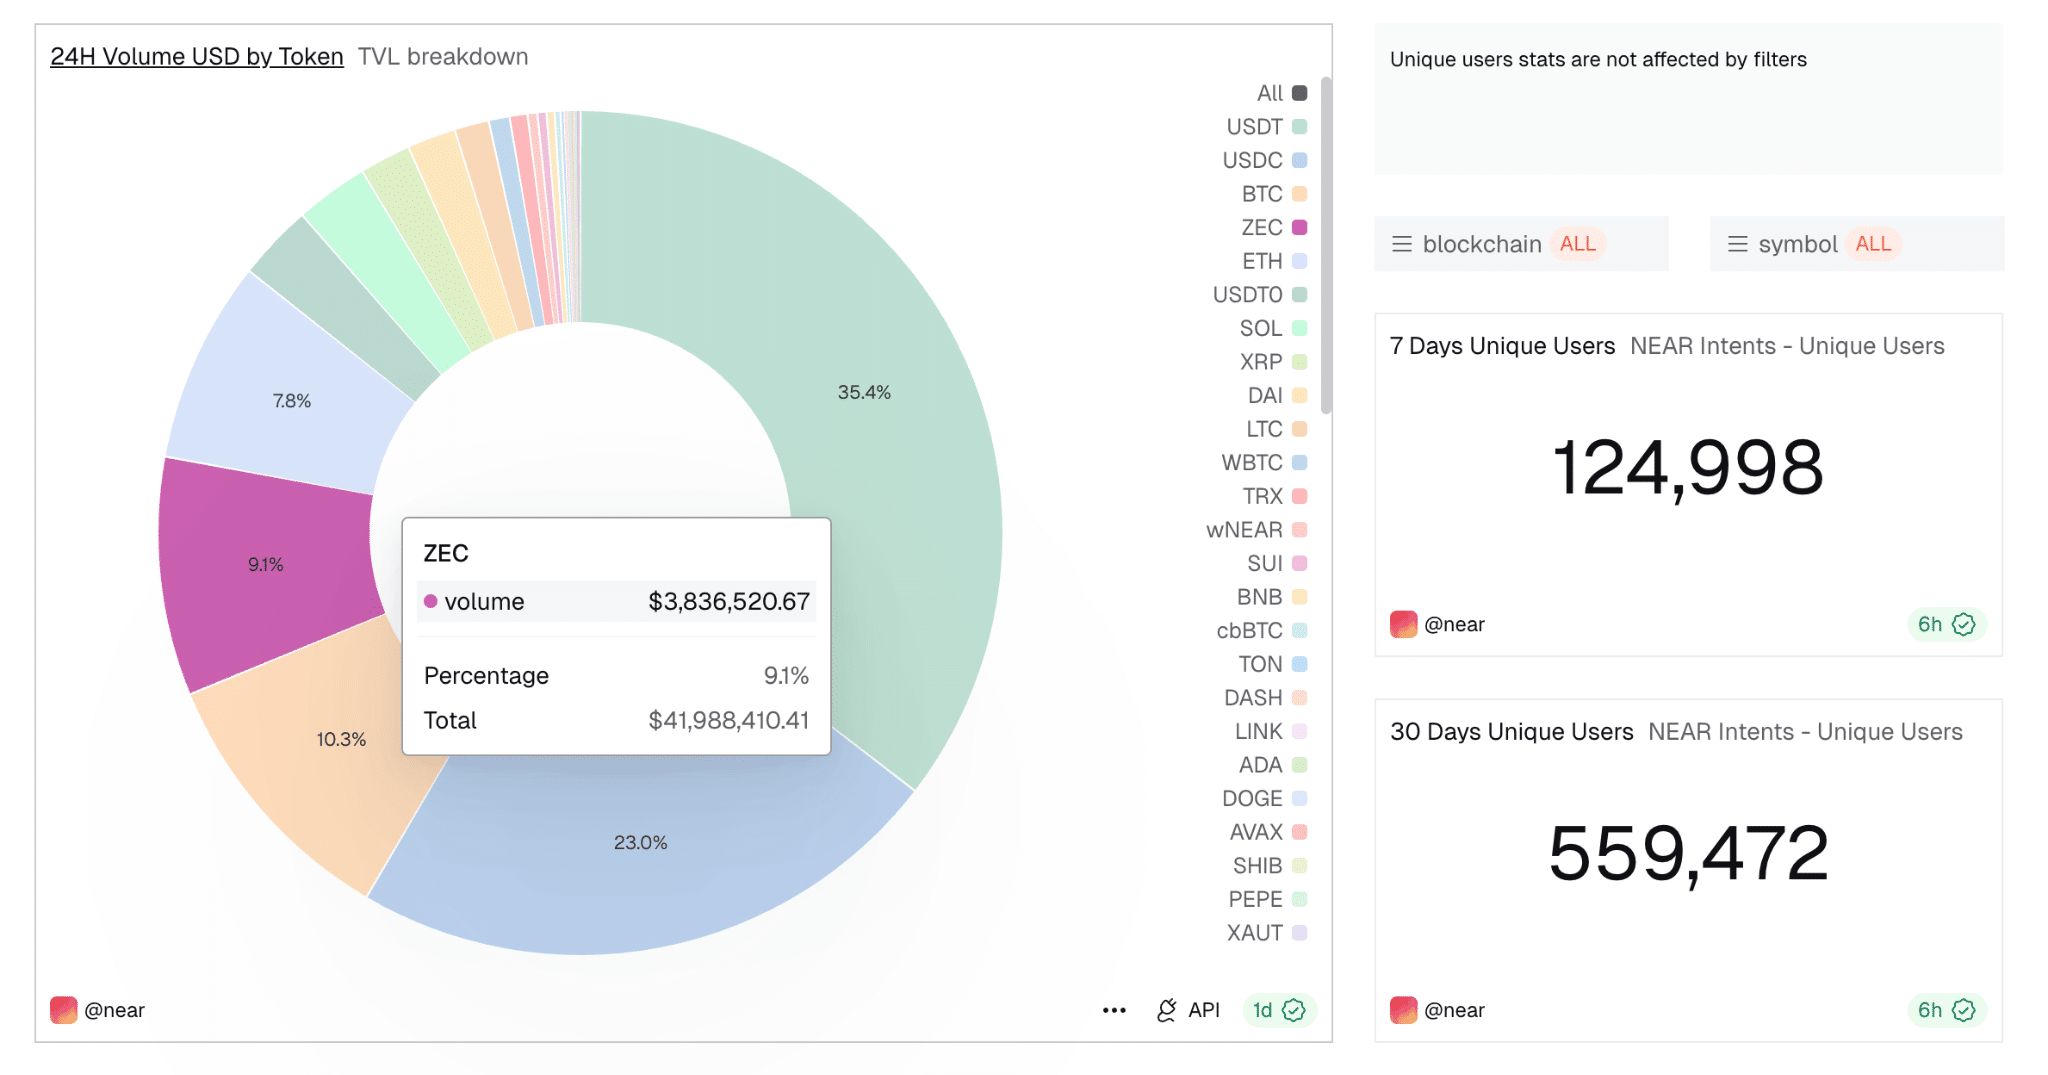Click the 559,472 unique users value

pos(1688,854)
